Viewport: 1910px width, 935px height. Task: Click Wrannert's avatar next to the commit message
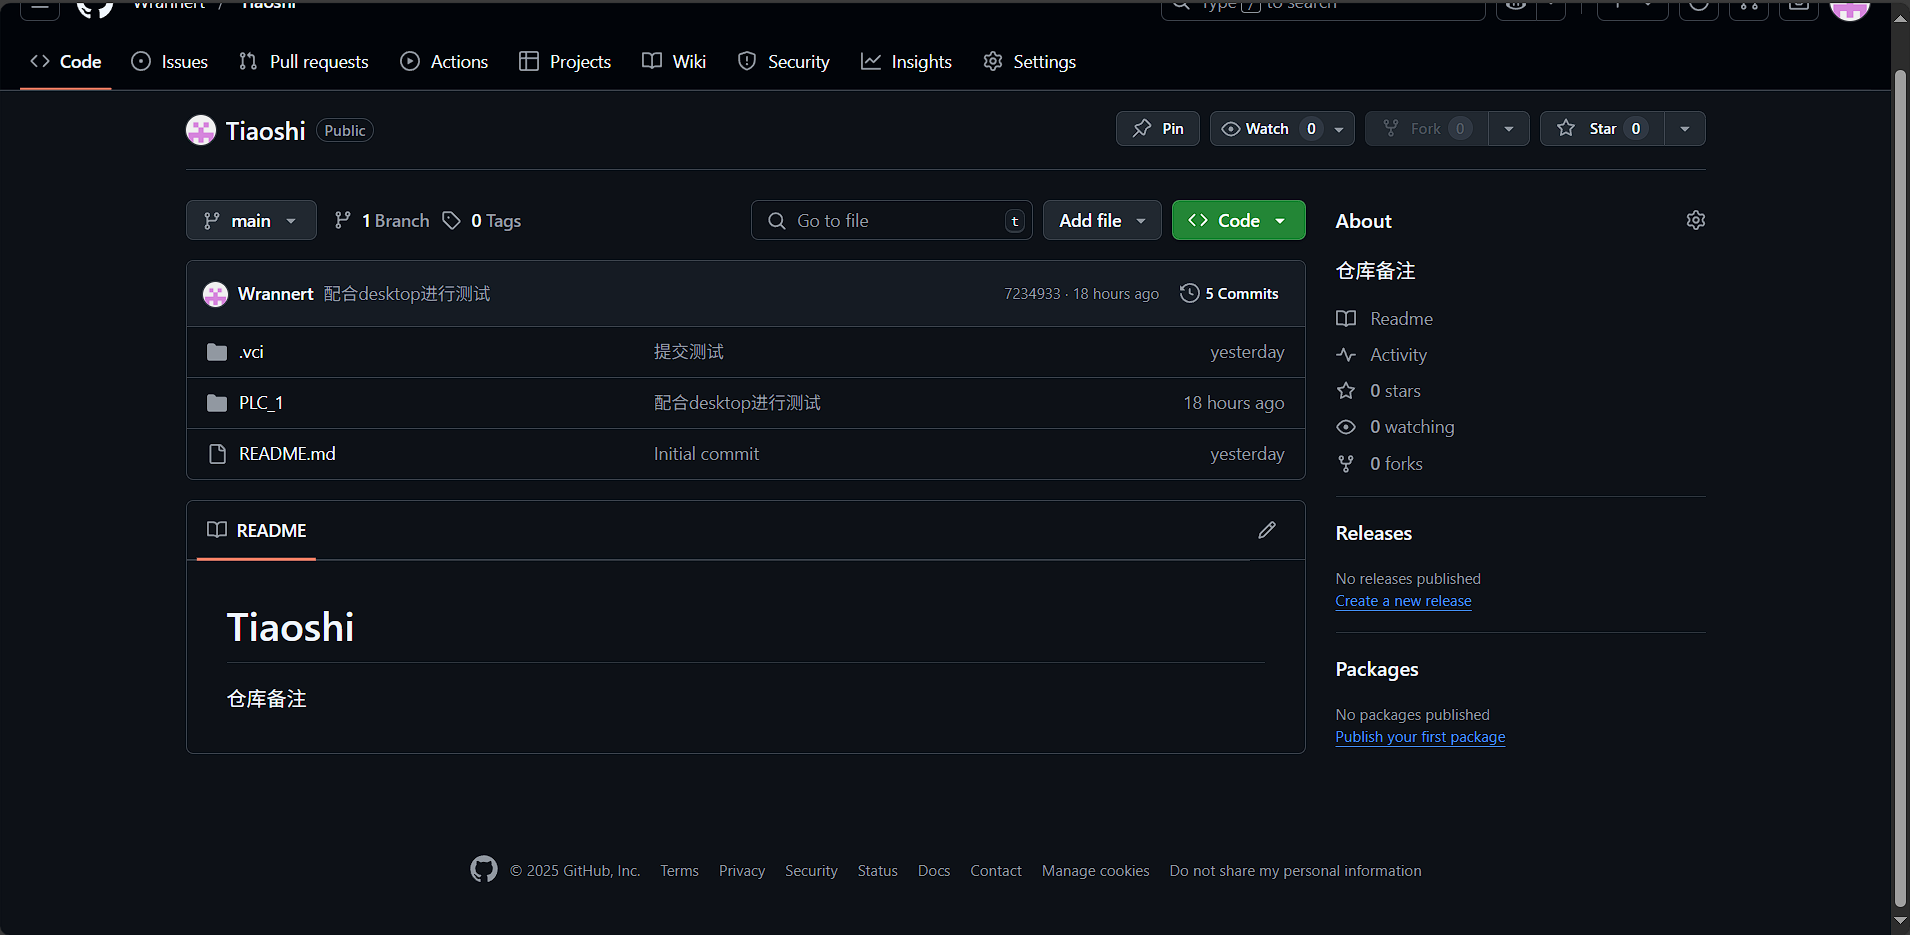pyautogui.click(x=215, y=293)
